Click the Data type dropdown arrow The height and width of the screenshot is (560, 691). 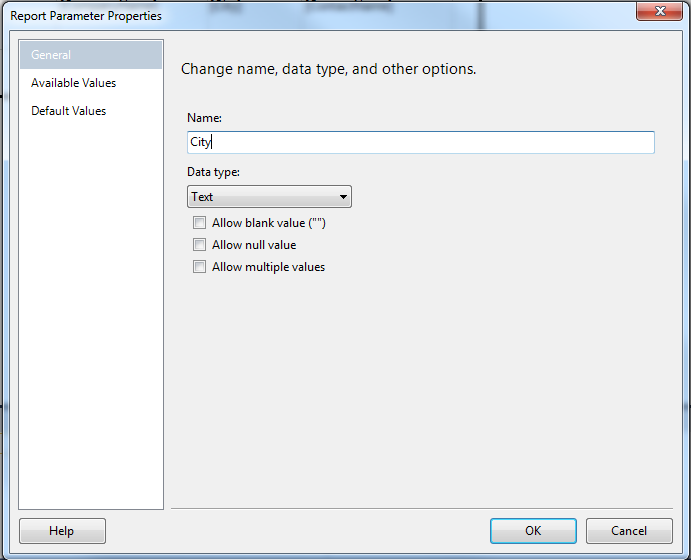point(343,197)
